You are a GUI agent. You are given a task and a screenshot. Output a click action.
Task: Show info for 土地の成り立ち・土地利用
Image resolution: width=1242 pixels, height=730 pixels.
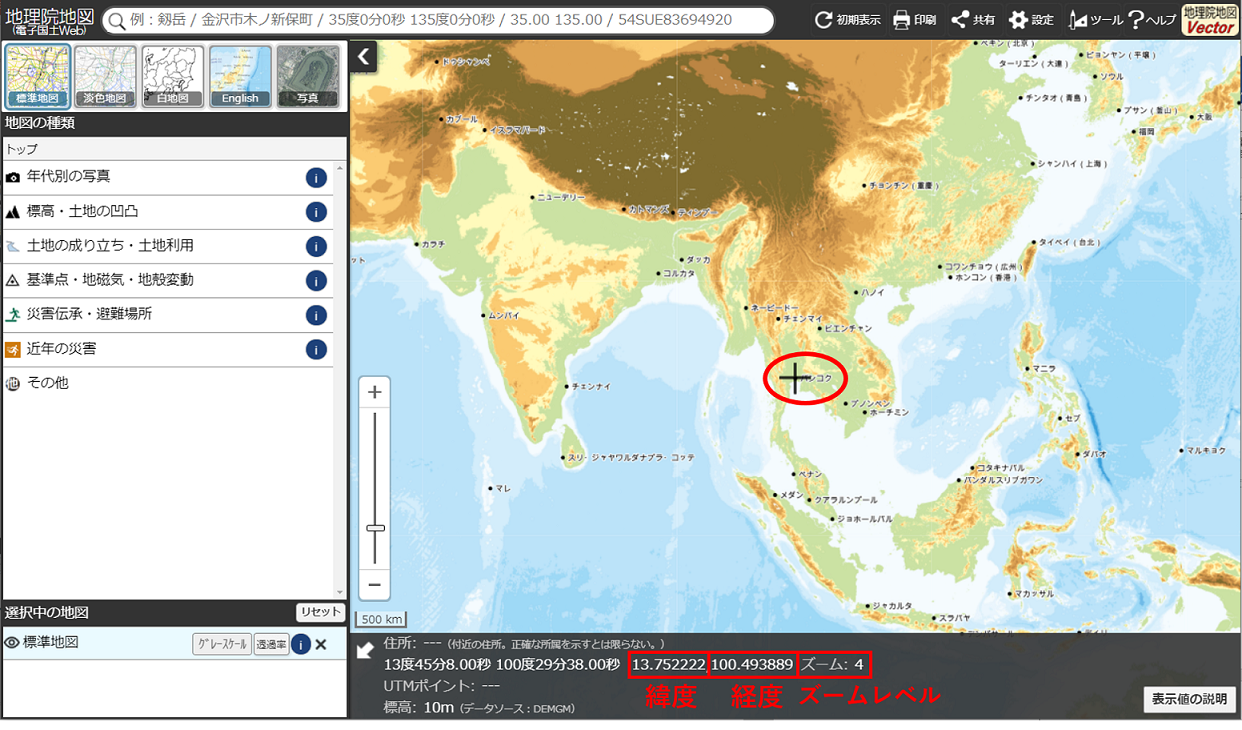pos(316,246)
